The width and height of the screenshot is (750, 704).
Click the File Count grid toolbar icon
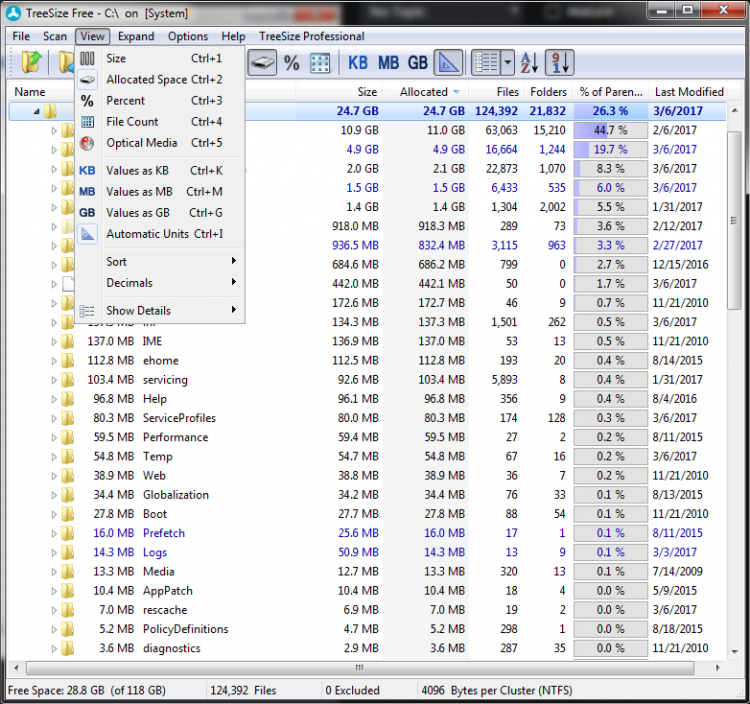click(320, 63)
